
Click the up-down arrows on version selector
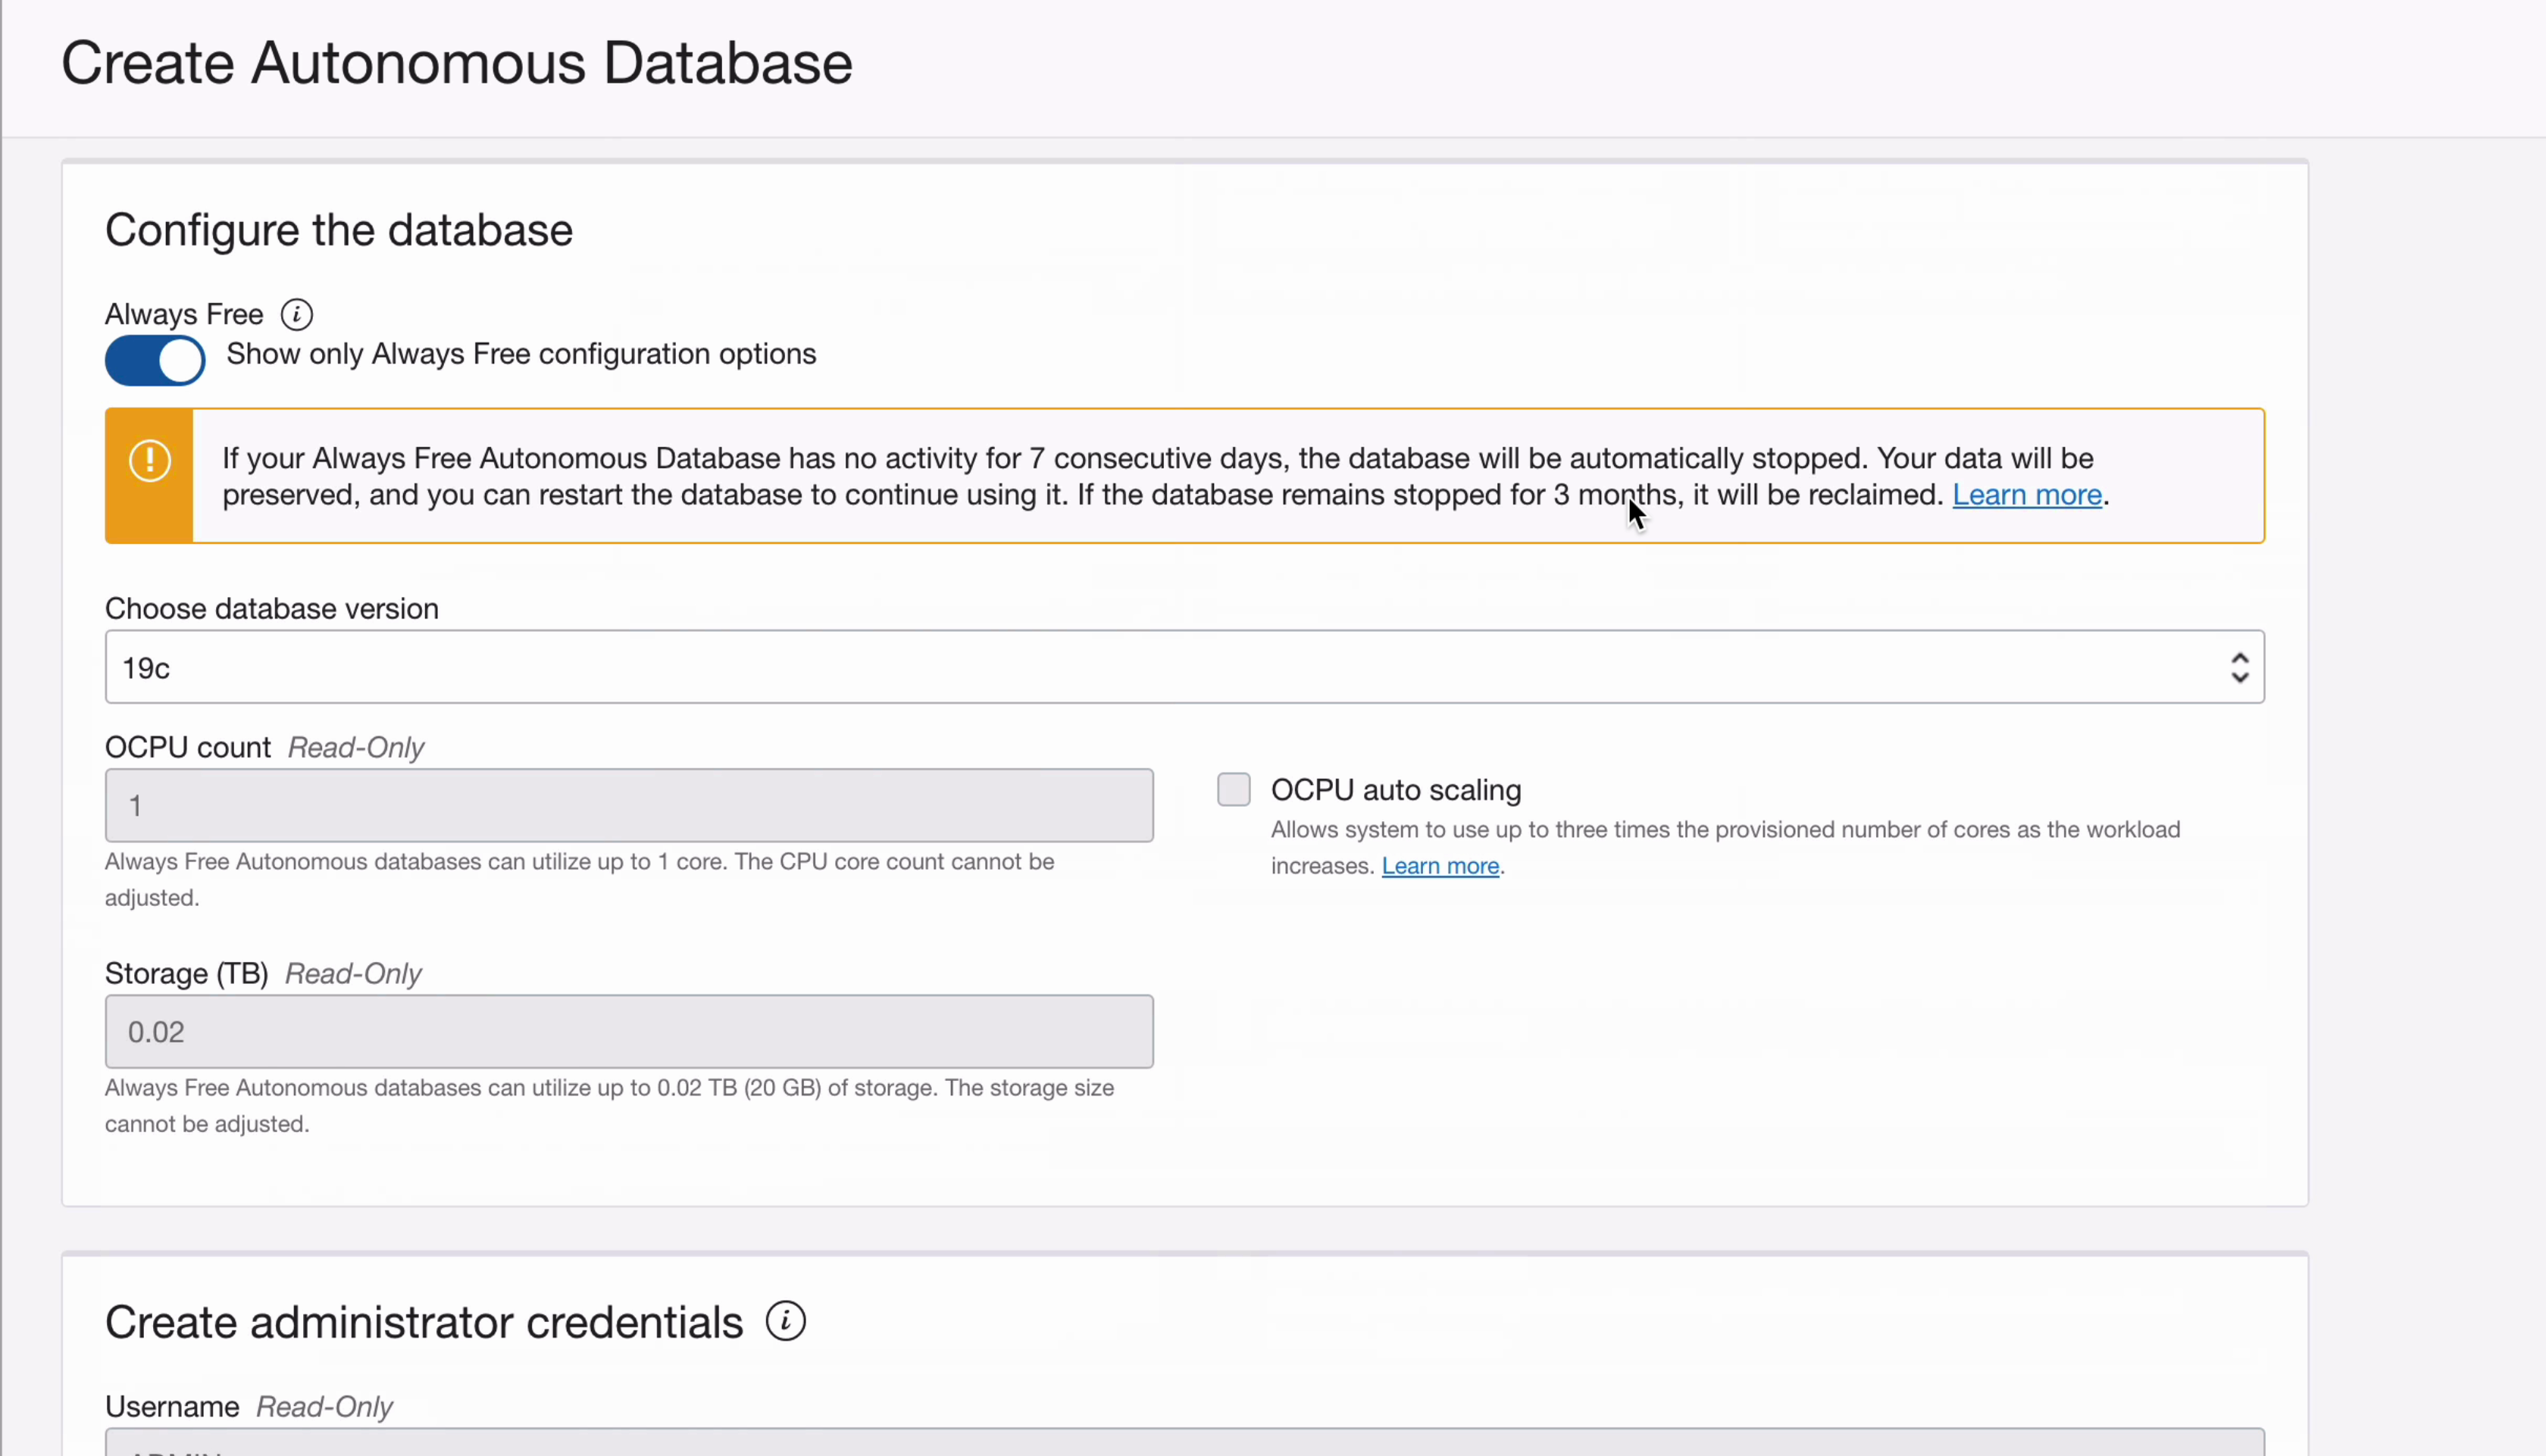point(2239,667)
